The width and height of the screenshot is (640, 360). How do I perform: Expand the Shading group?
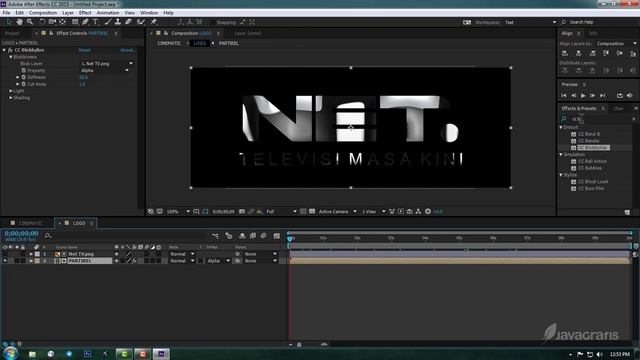pos(11,98)
